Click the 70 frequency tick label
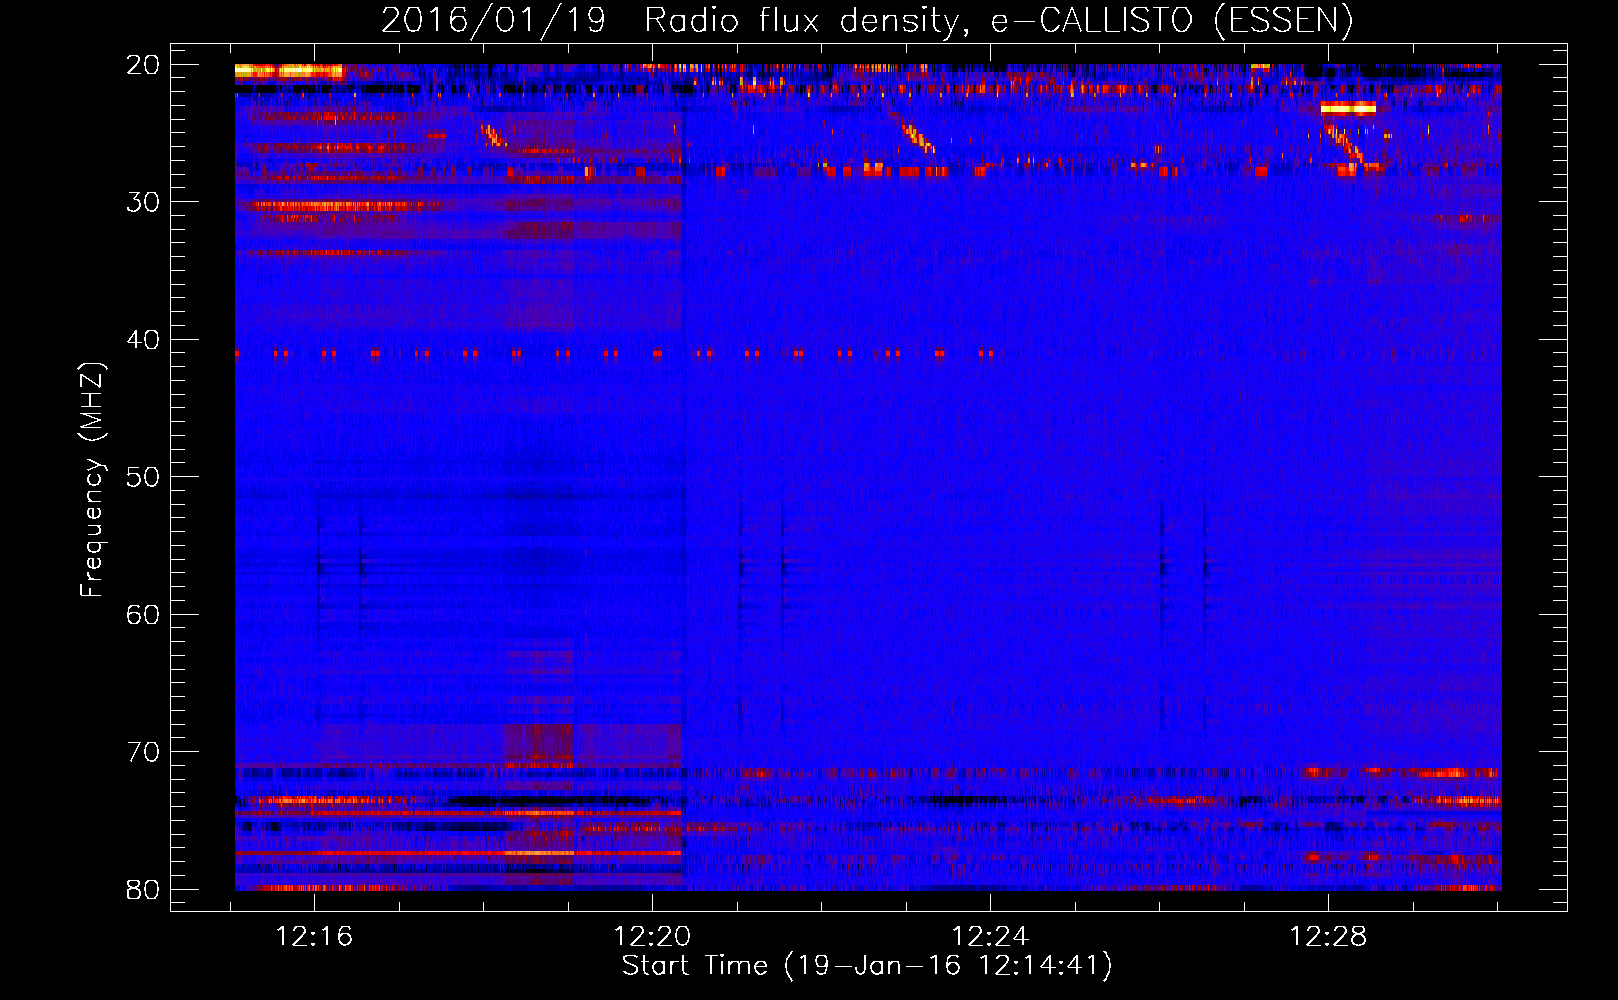1618x1000 pixels. coord(143,752)
